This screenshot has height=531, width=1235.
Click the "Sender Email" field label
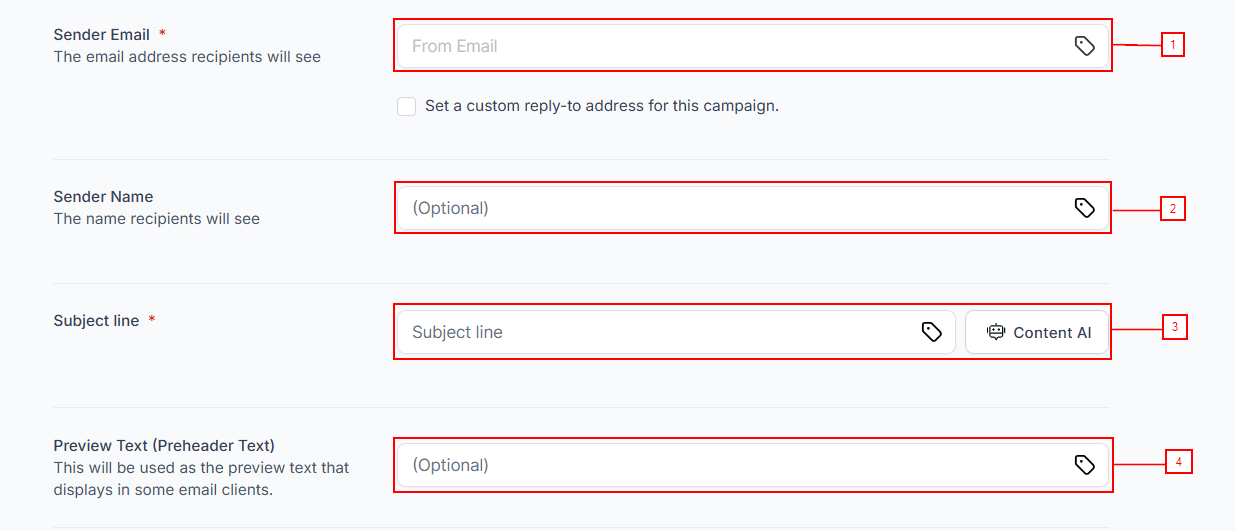coord(102,35)
